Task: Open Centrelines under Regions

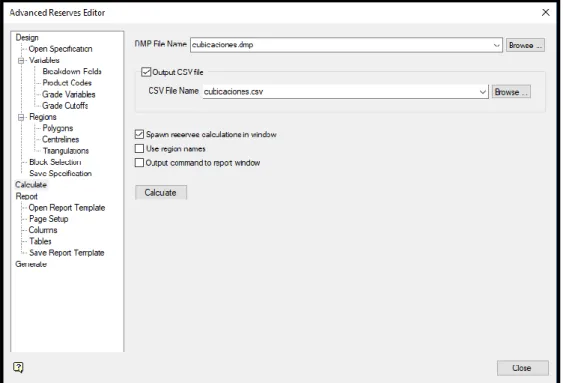Action: (x=60, y=139)
